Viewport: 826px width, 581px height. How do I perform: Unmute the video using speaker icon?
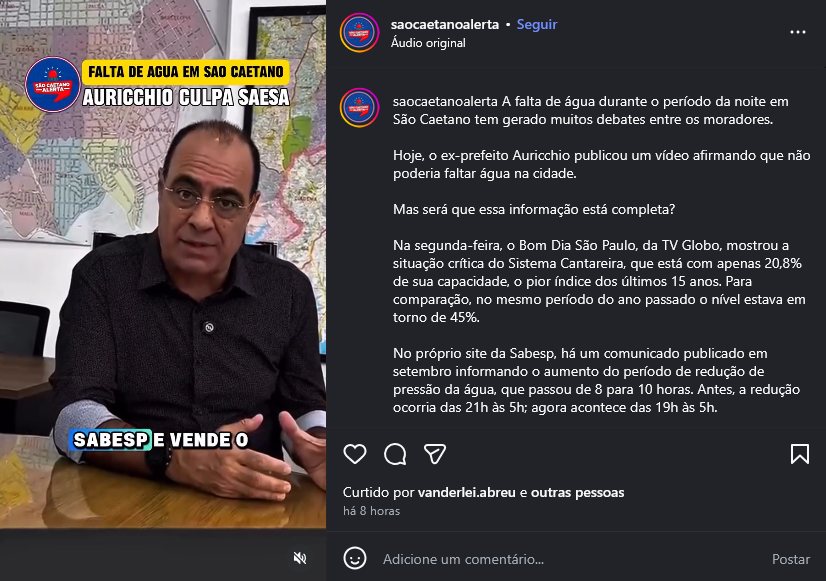(x=300, y=558)
